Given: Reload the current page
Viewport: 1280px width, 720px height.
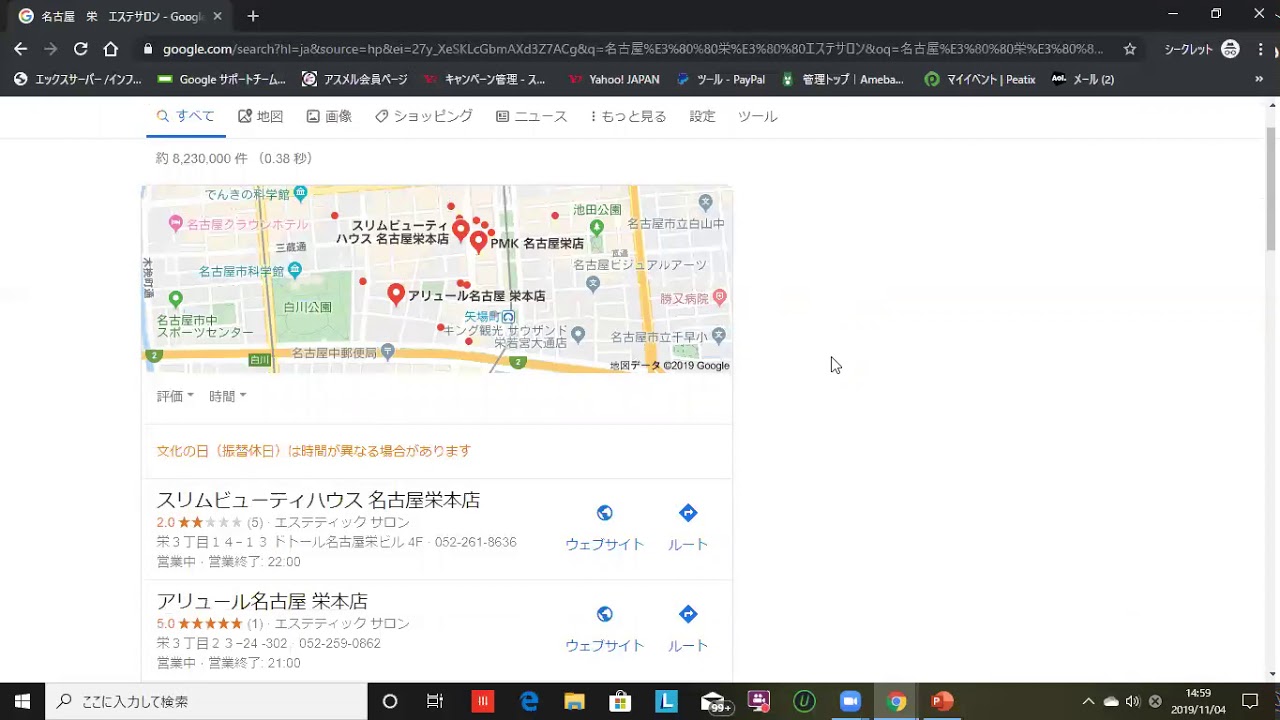Looking at the screenshot, I should click(x=81, y=49).
